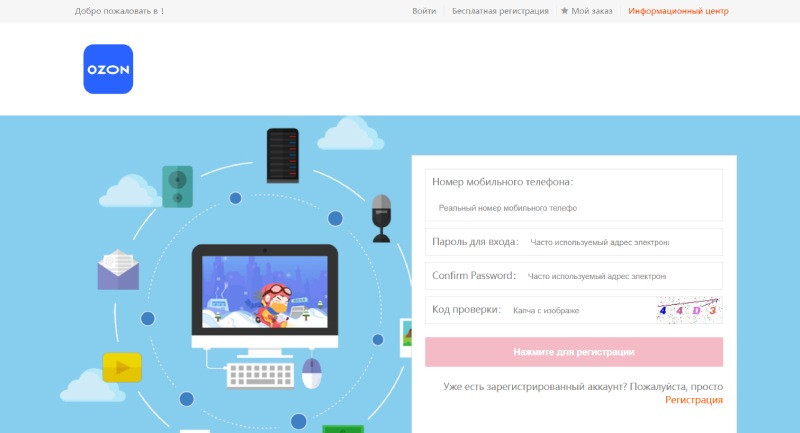
Task: Refresh the 44D3 captcha image
Action: pos(689,310)
